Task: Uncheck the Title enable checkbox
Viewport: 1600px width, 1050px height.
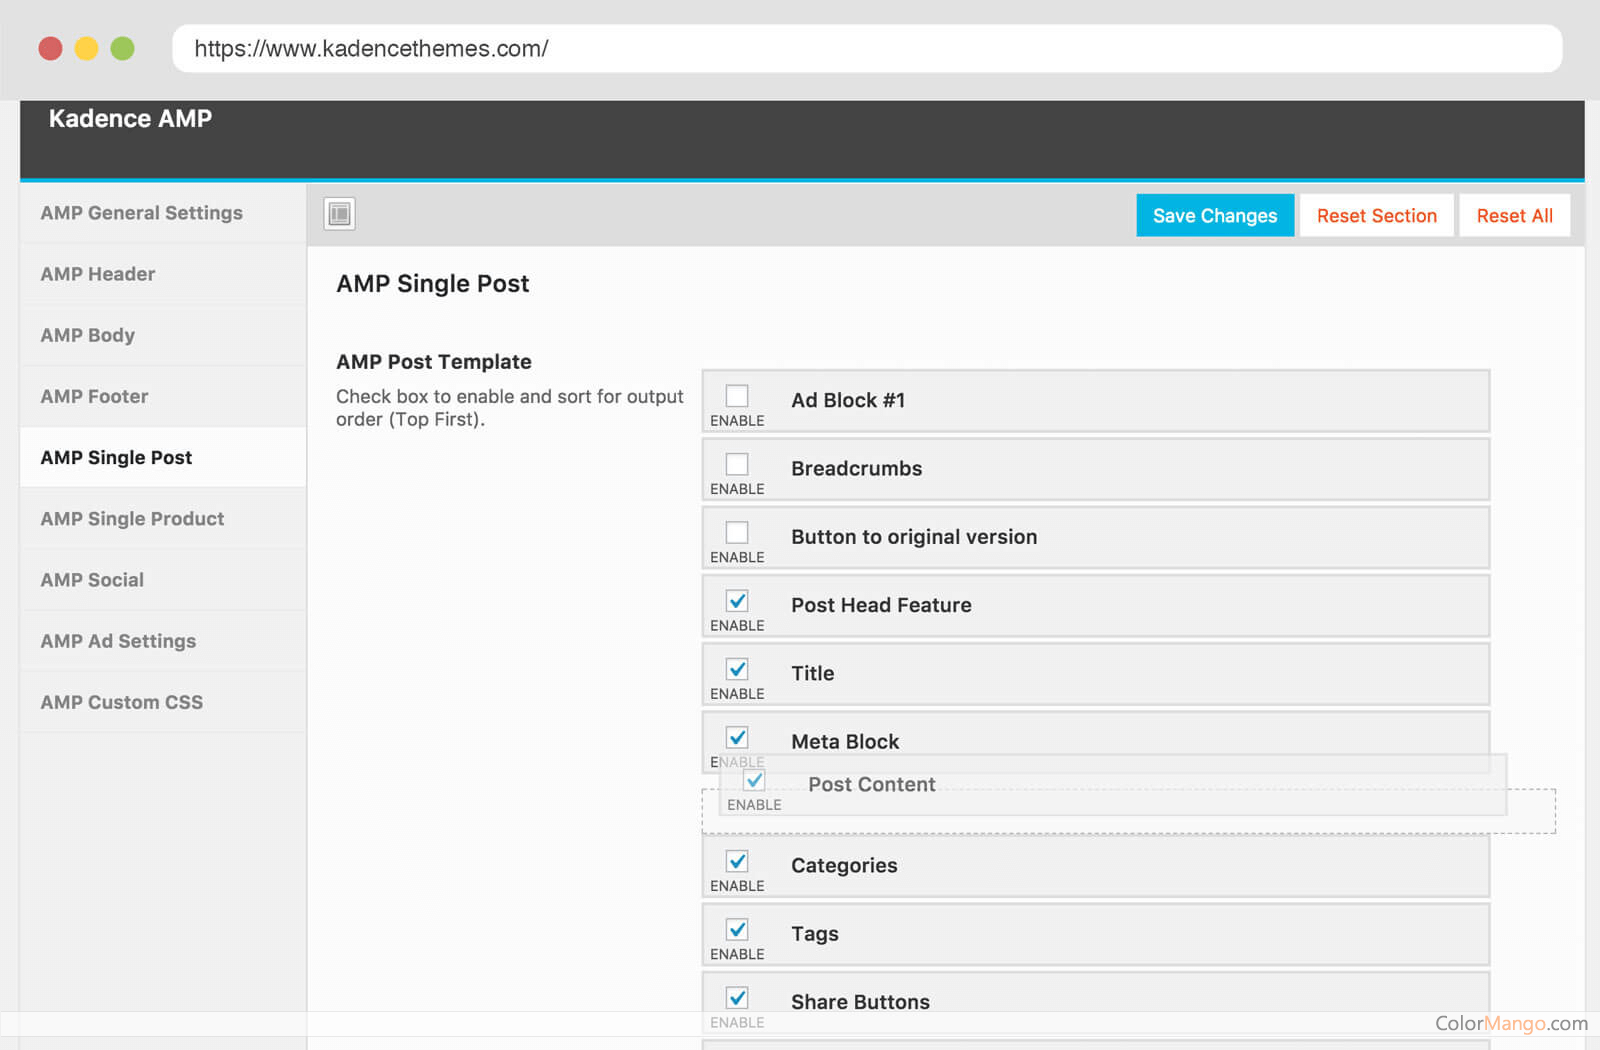Action: tap(737, 668)
